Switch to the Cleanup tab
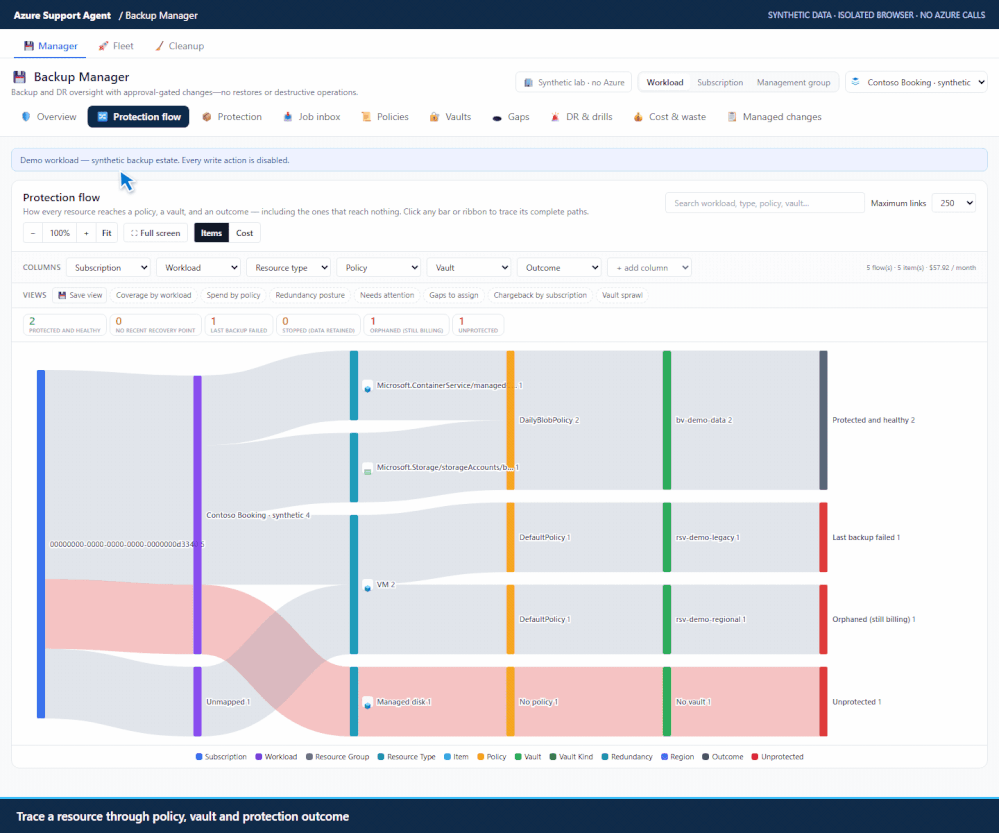The image size is (999, 833). [x=180, y=46]
